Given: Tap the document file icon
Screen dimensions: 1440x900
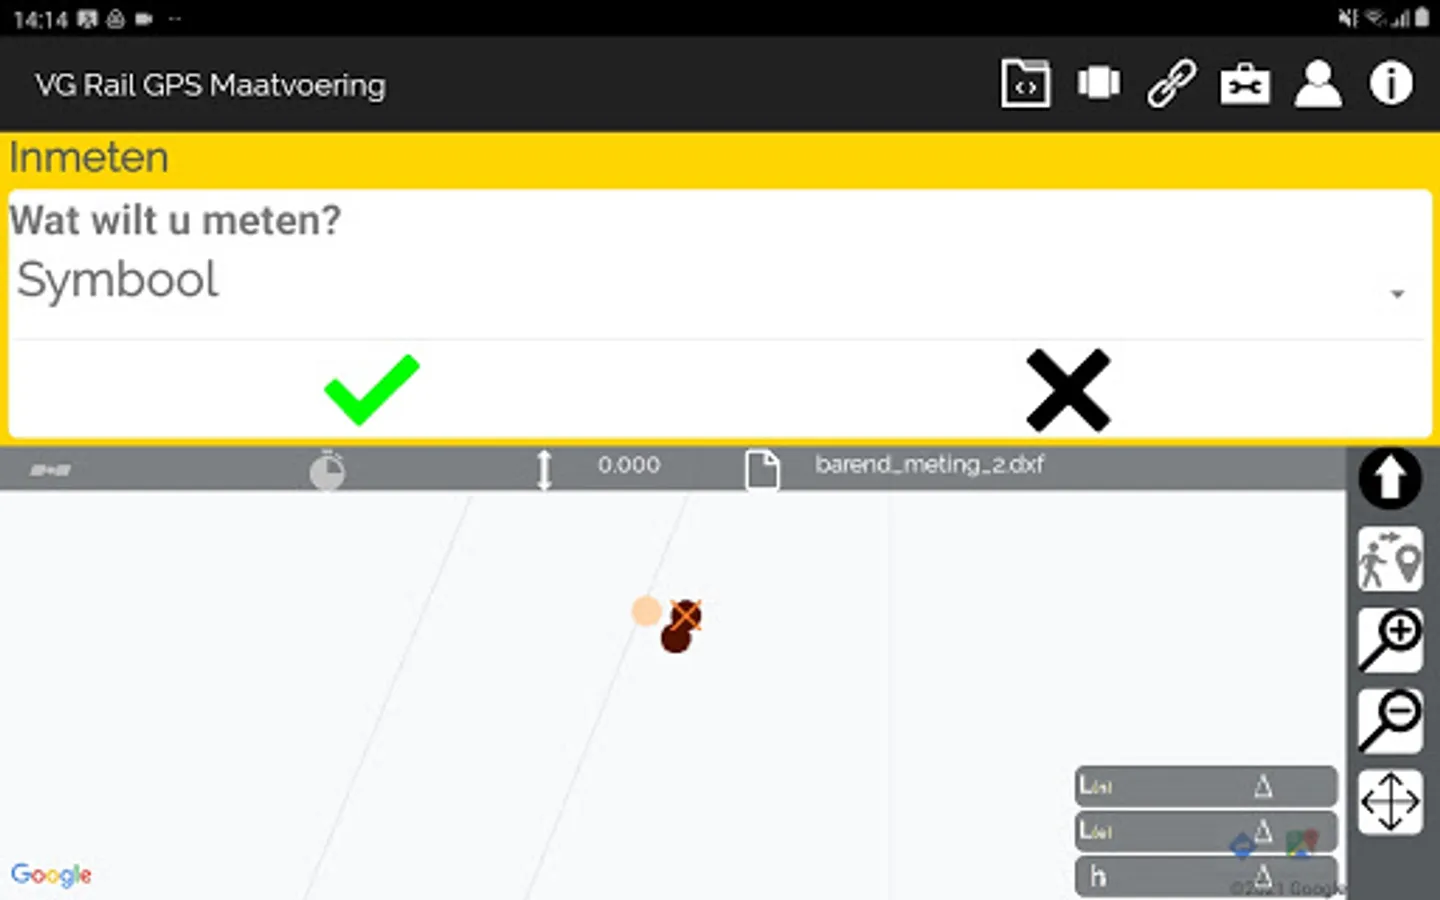Looking at the screenshot, I should coord(762,469).
